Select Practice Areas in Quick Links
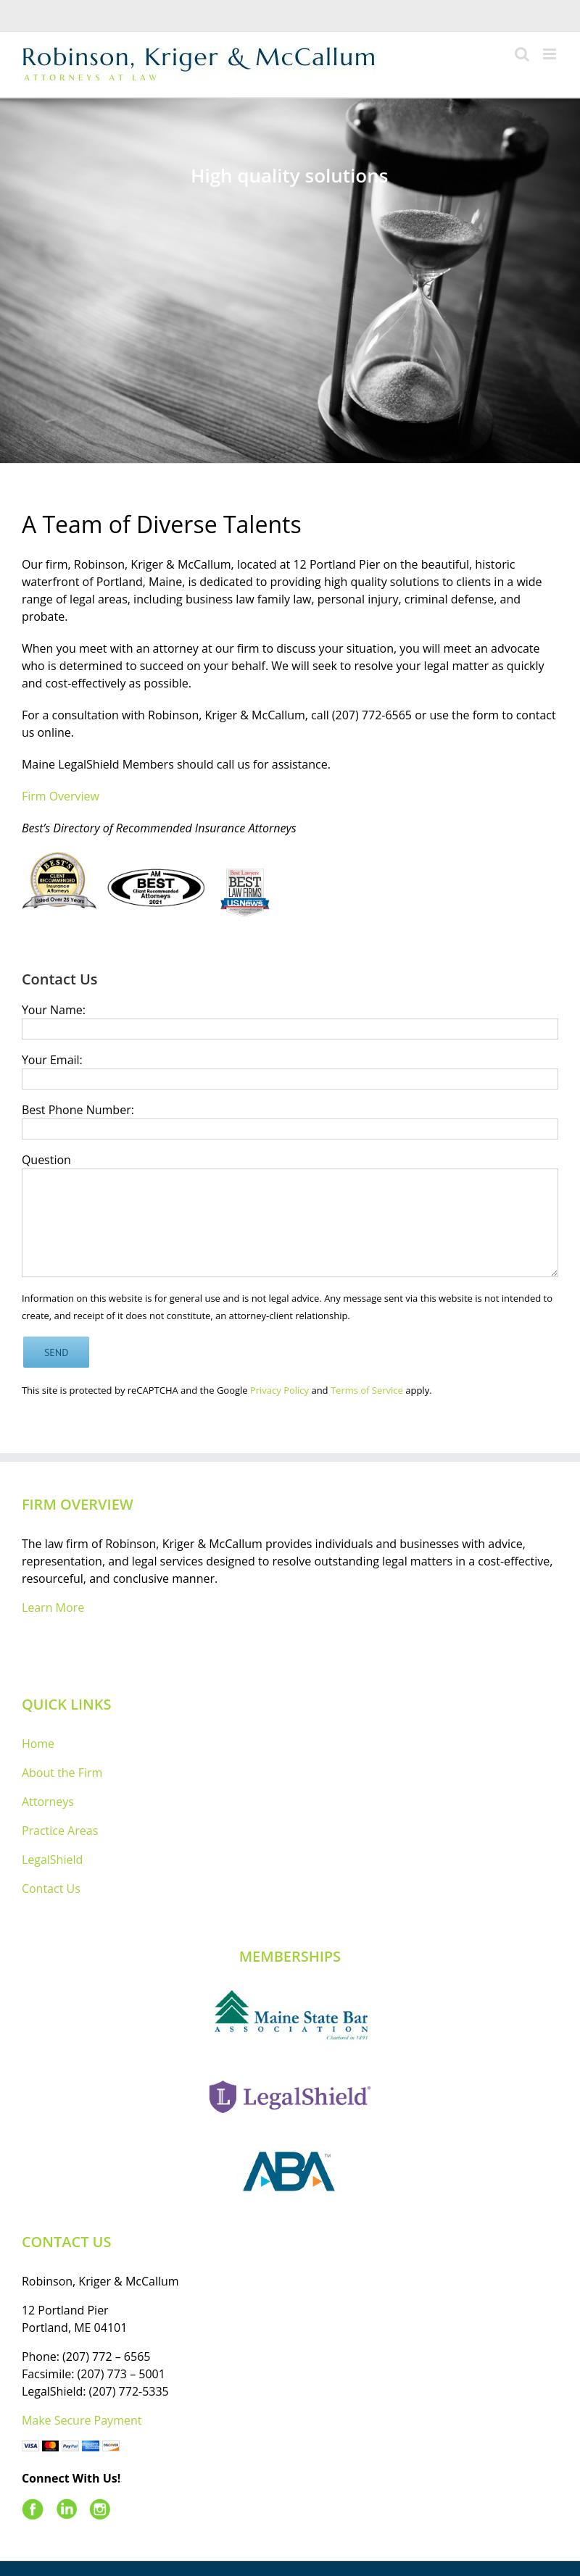The width and height of the screenshot is (580, 2576). 60,1830
